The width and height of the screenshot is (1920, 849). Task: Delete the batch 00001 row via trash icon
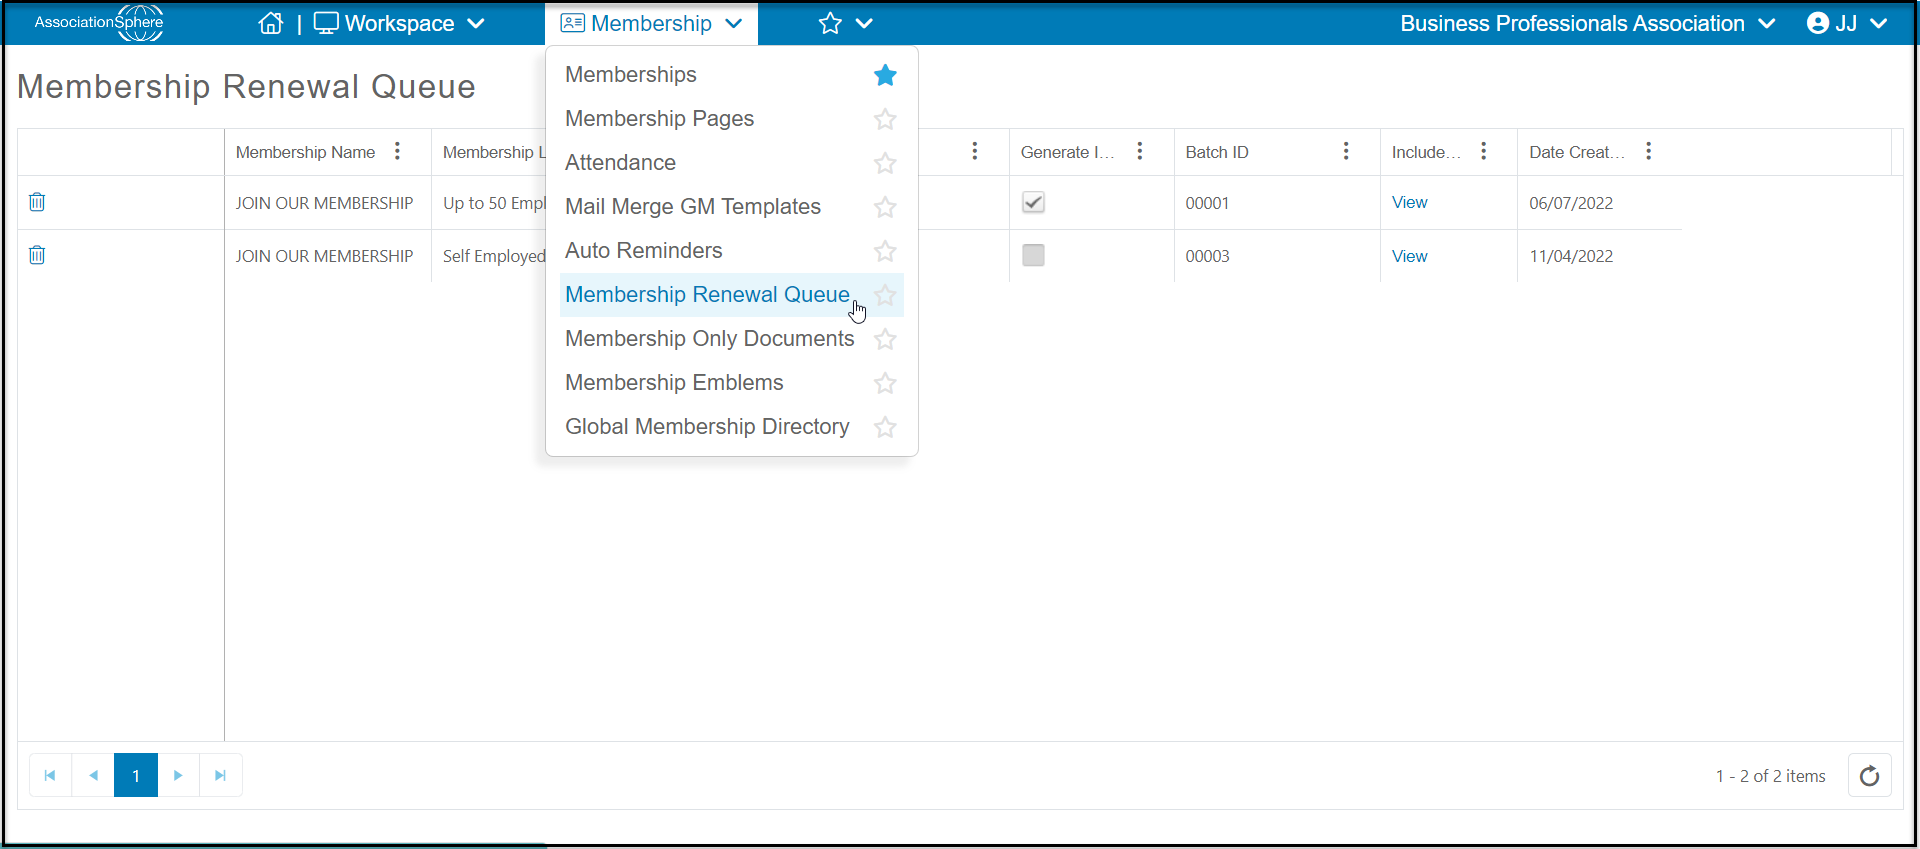coord(37,202)
